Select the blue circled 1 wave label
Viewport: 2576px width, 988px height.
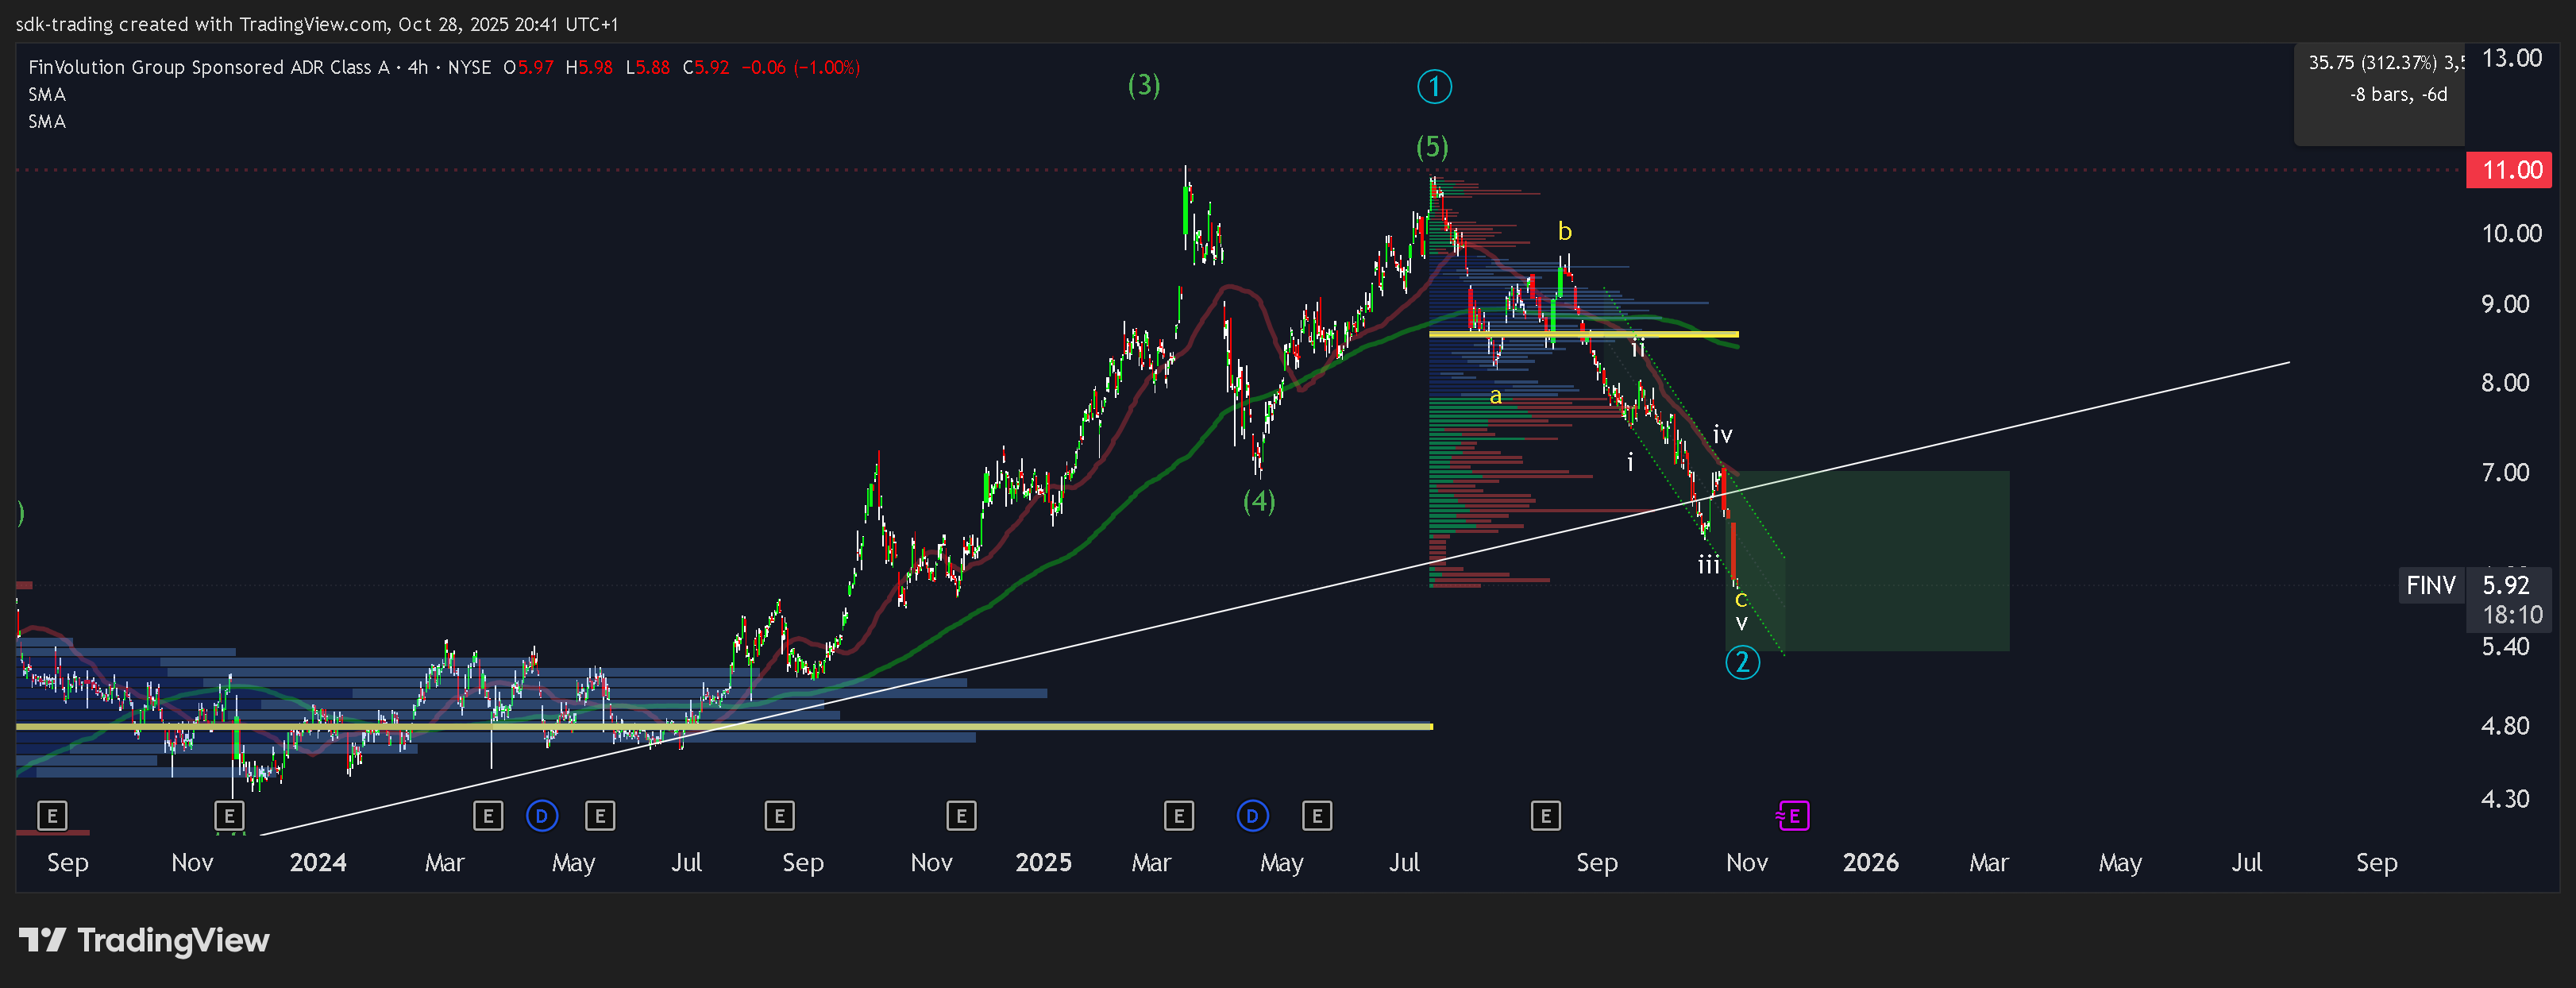(1434, 87)
